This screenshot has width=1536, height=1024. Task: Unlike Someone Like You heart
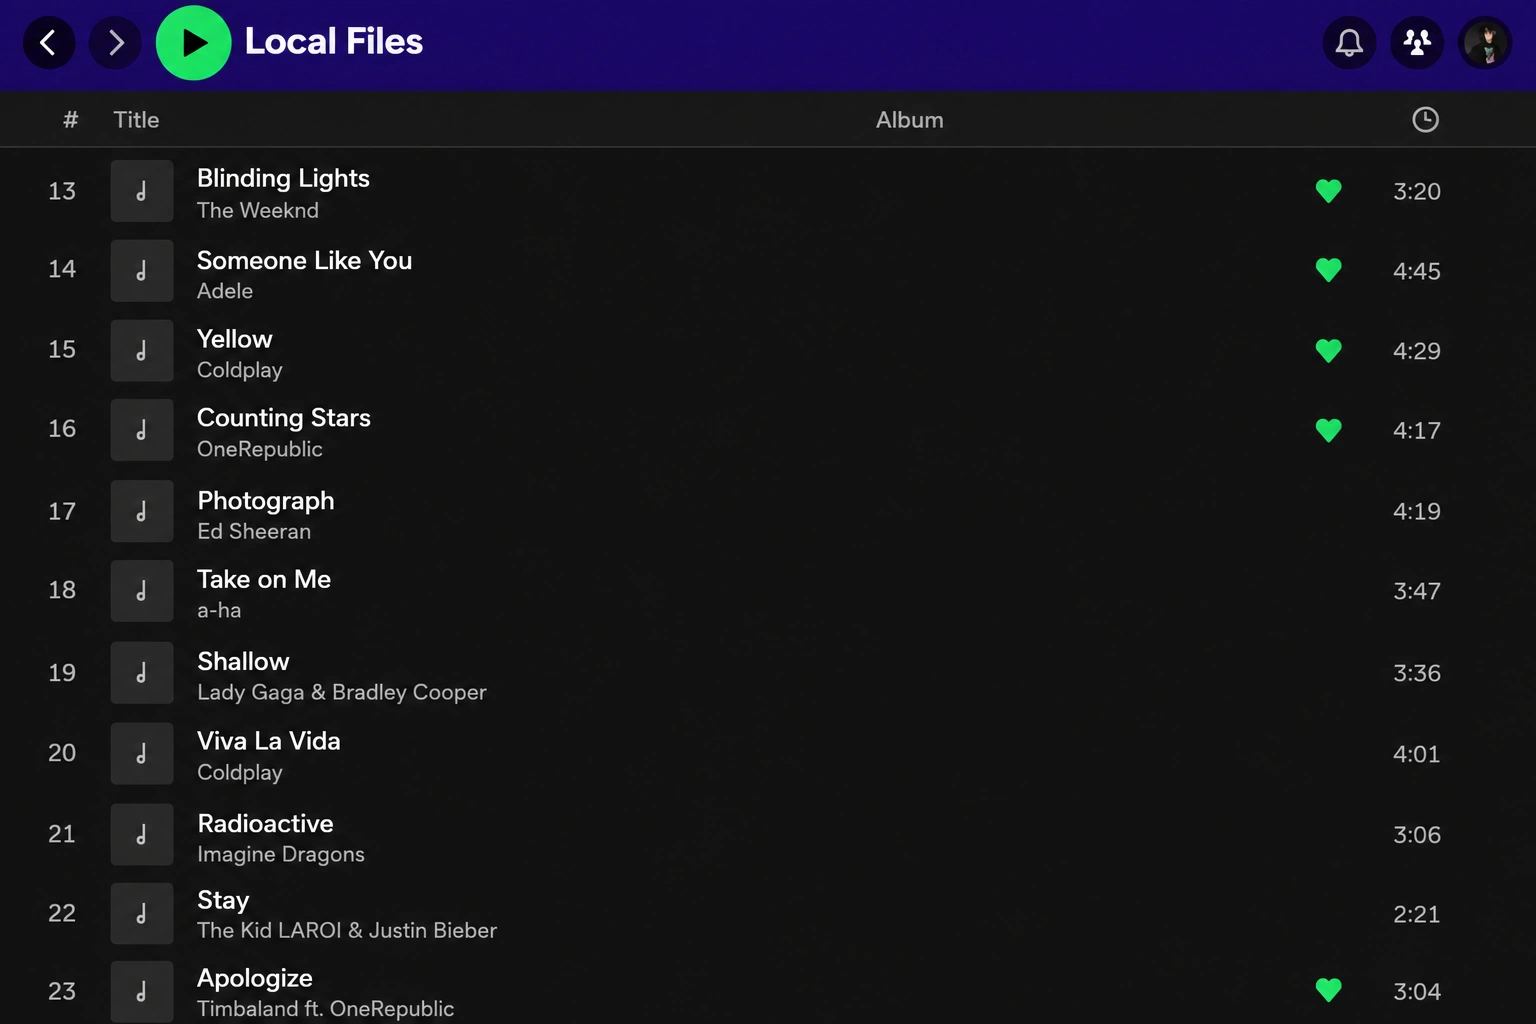pyautogui.click(x=1328, y=270)
